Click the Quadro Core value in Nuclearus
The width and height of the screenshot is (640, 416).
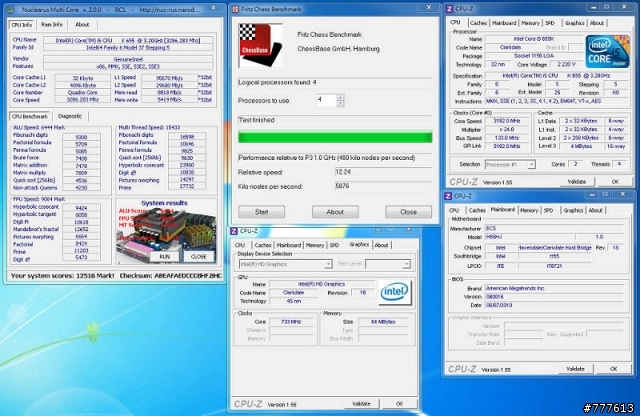tap(82, 93)
